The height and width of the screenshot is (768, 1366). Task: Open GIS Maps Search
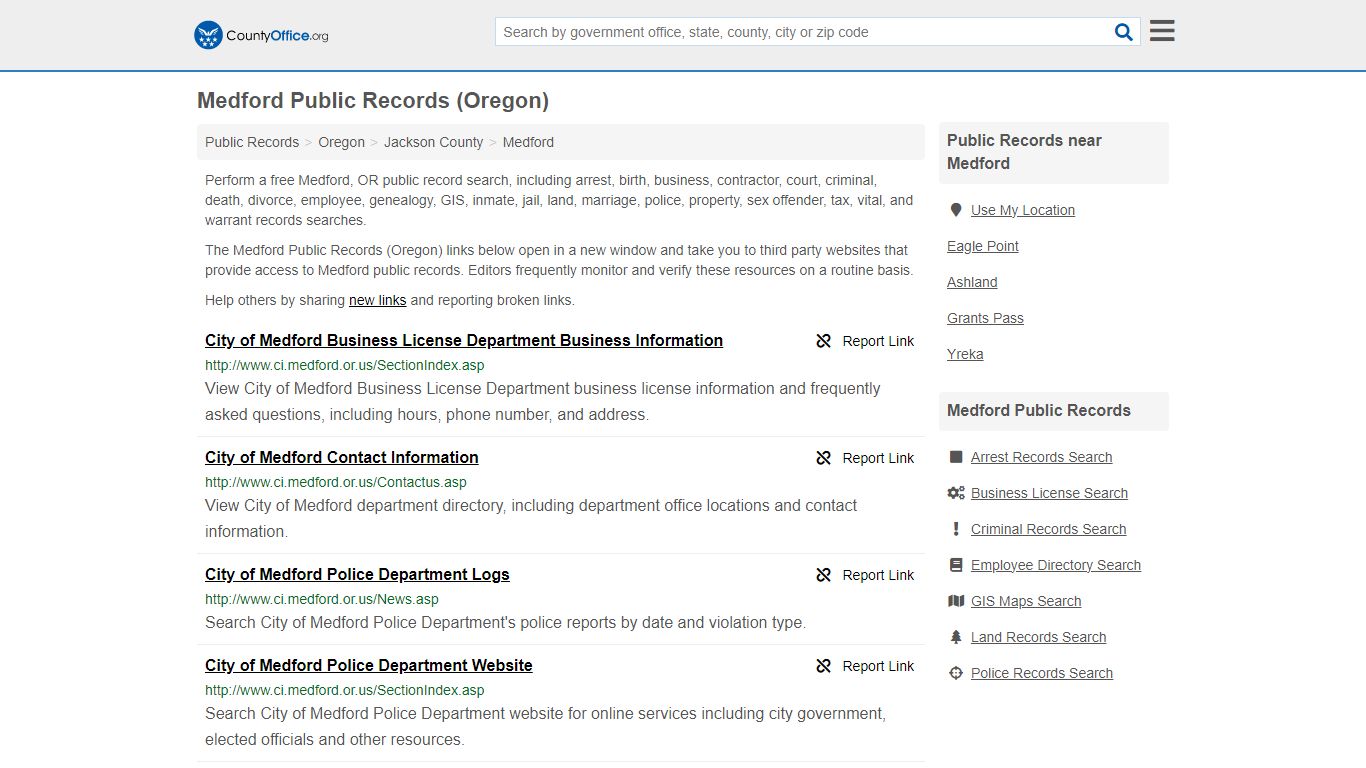[x=1026, y=601]
